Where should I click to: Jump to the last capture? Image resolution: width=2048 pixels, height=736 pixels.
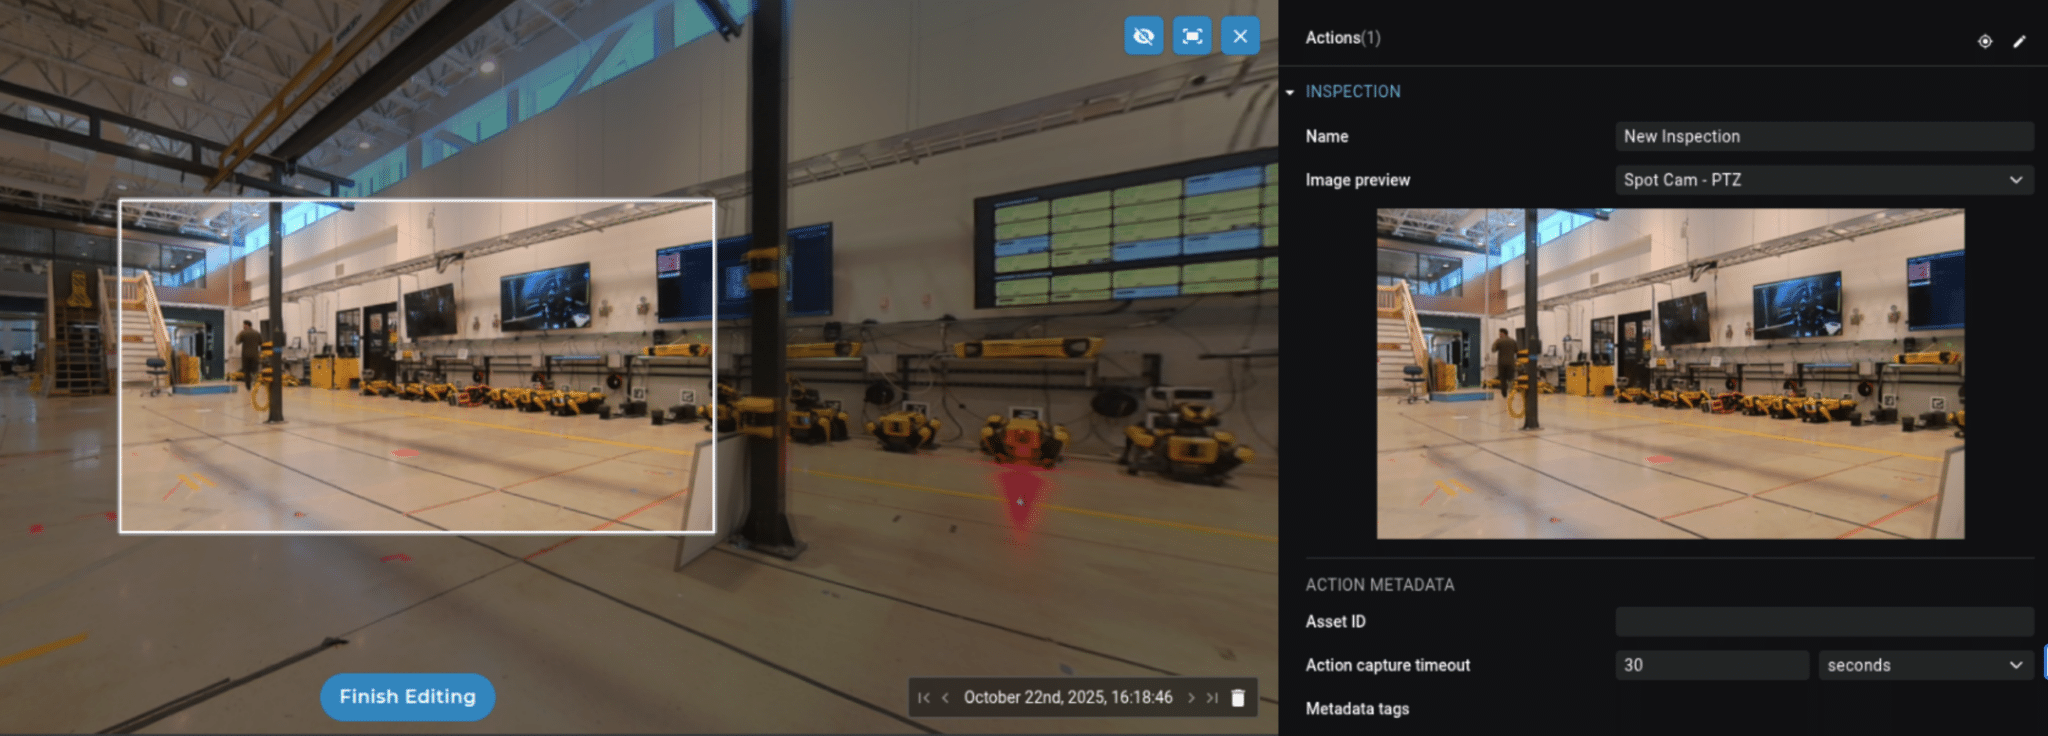pos(1212,698)
